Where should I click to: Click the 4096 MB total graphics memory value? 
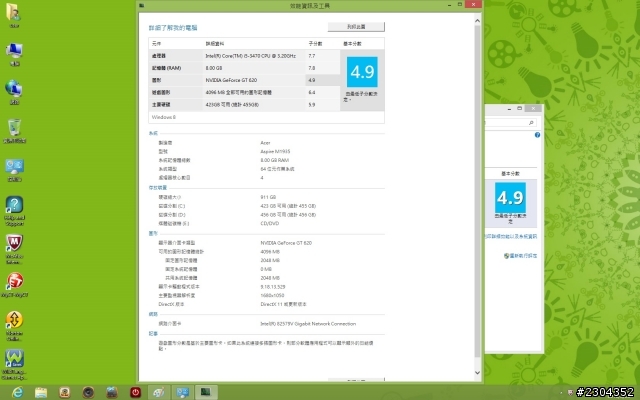[270, 252]
